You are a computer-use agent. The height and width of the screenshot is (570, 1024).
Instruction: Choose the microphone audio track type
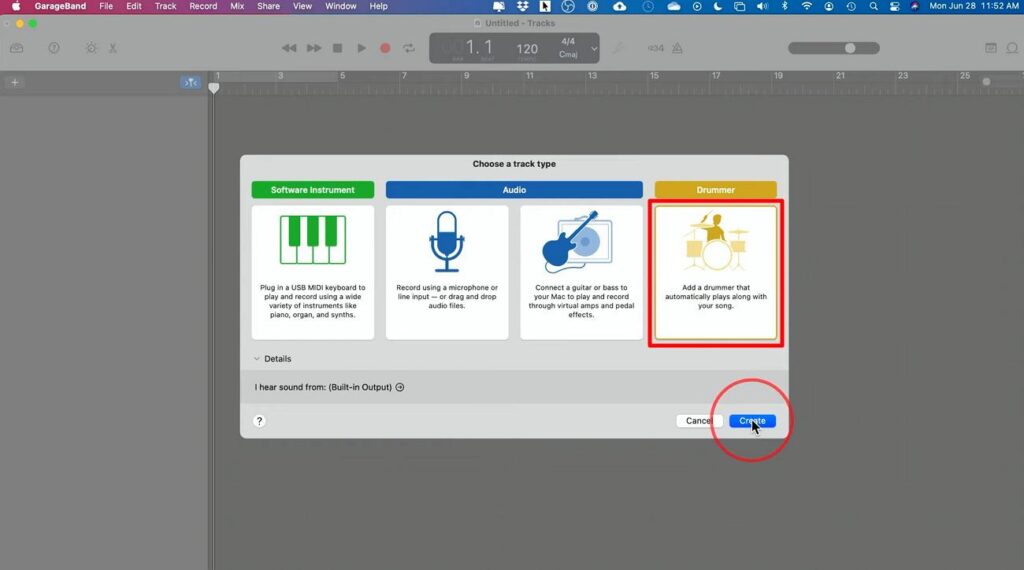(446, 271)
